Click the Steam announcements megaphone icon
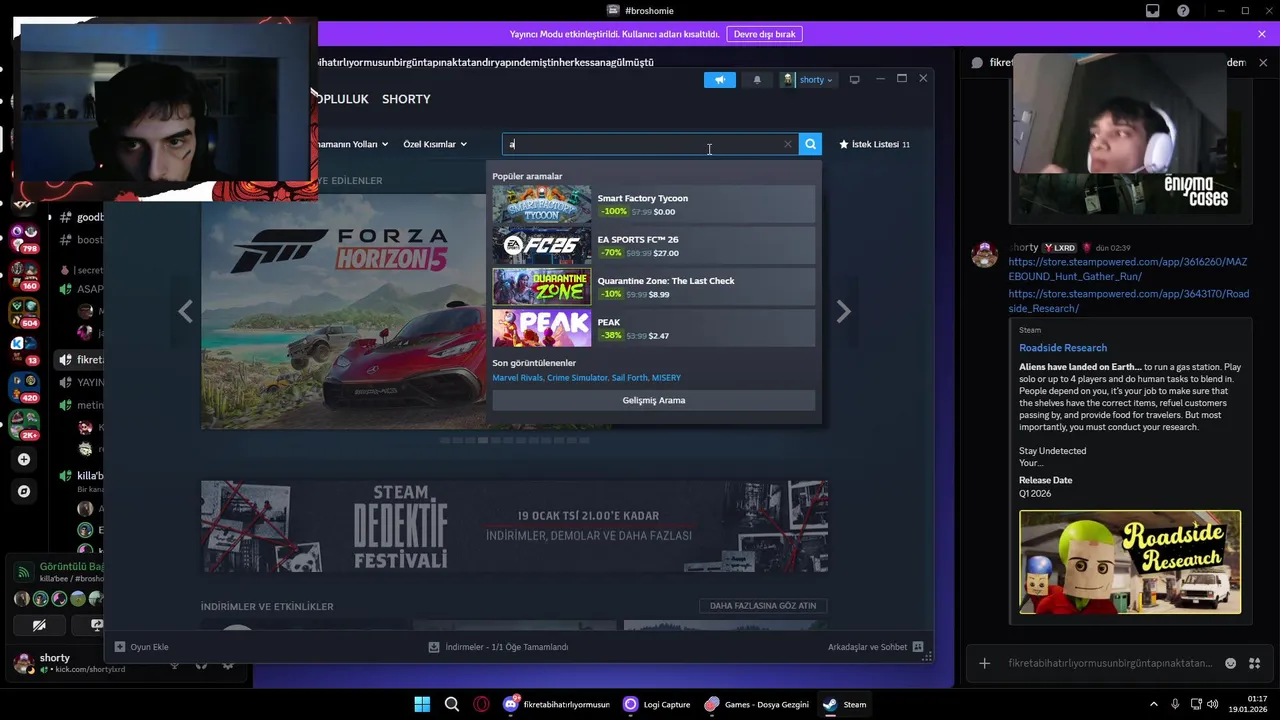 (719, 80)
